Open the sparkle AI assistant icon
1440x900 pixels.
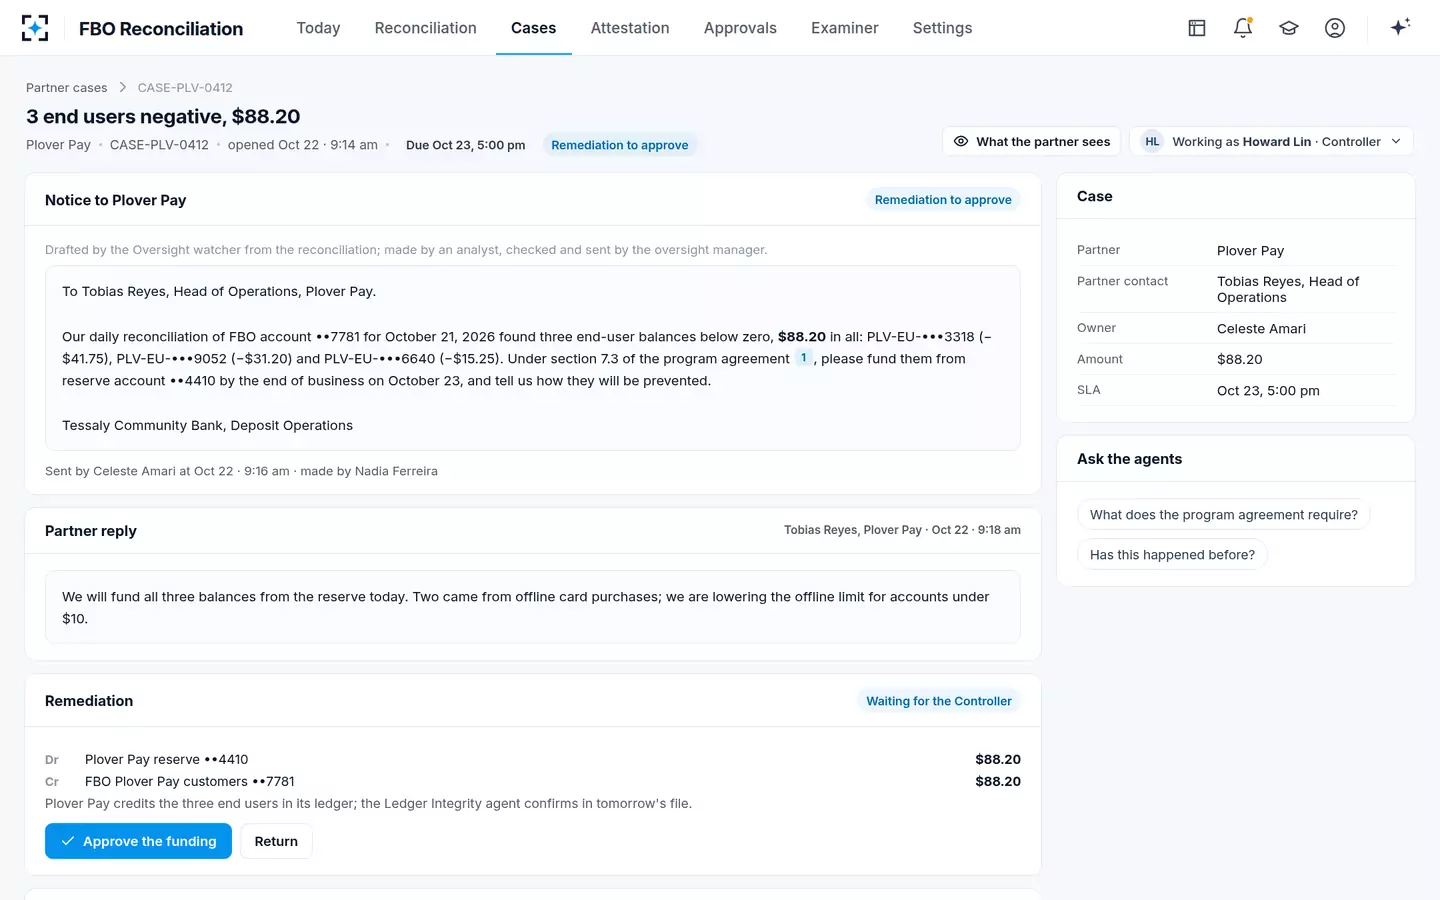pyautogui.click(x=1400, y=27)
